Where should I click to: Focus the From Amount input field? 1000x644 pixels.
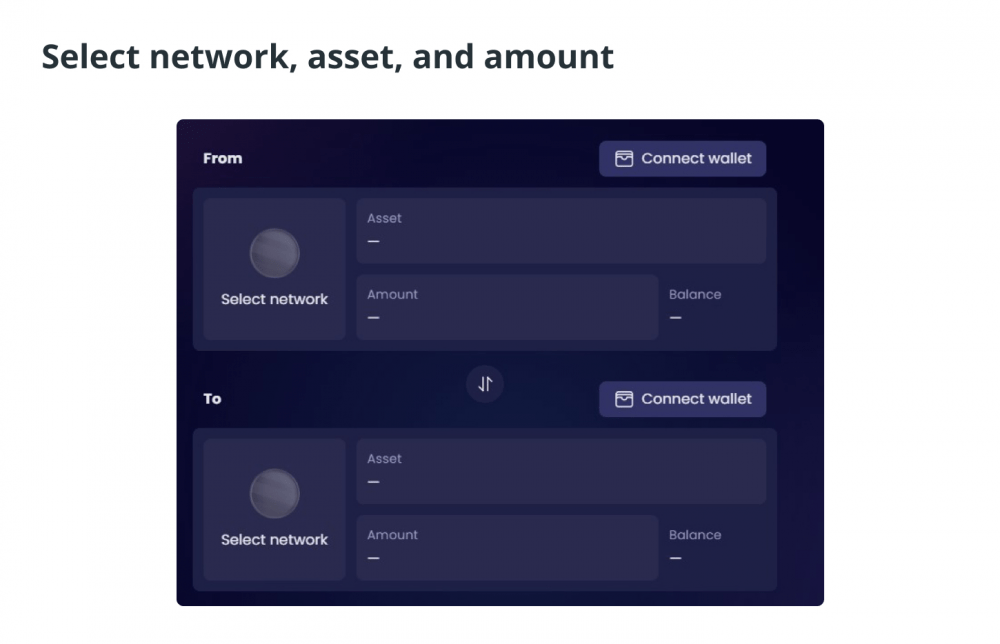point(507,307)
